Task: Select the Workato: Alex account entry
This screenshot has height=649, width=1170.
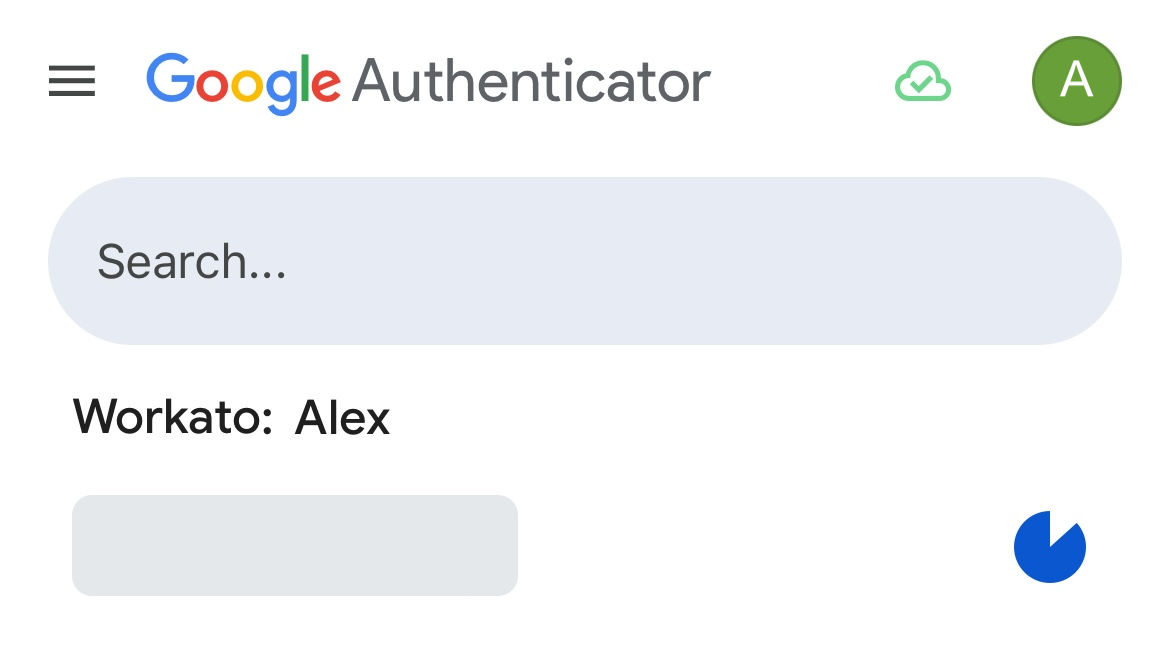Action: click(x=230, y=417)
